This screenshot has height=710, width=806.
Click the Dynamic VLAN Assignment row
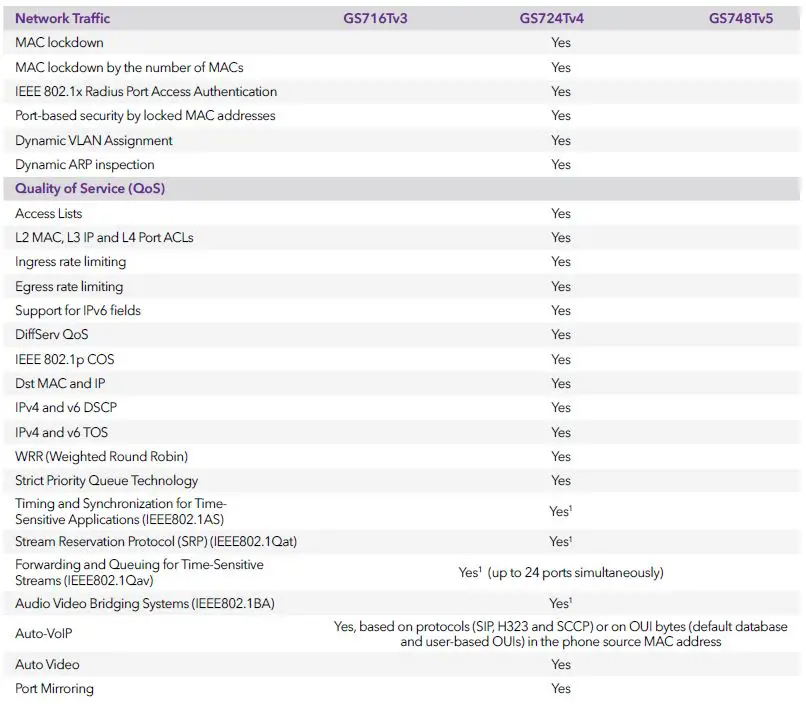[94, 140]
